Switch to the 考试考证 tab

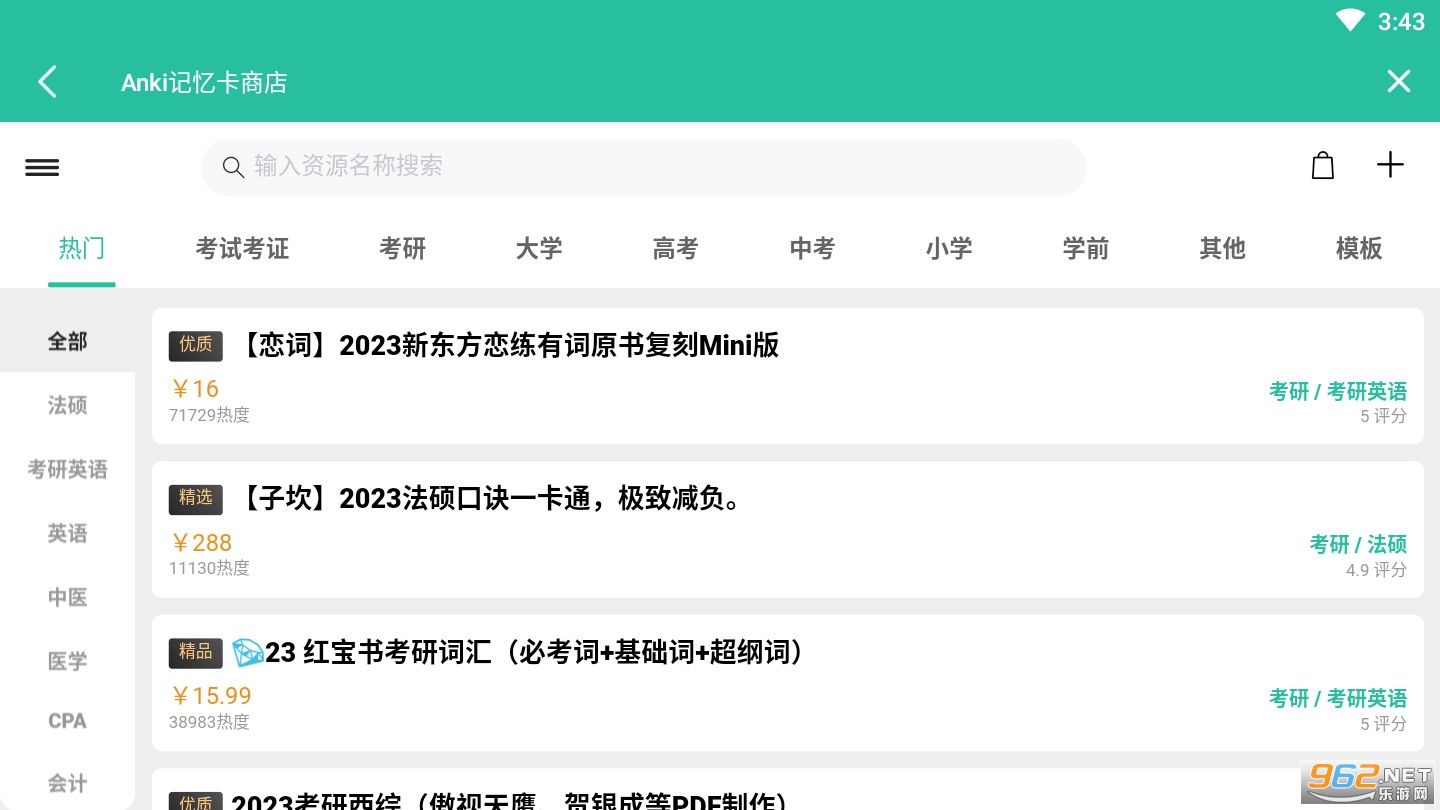point(242,248)
